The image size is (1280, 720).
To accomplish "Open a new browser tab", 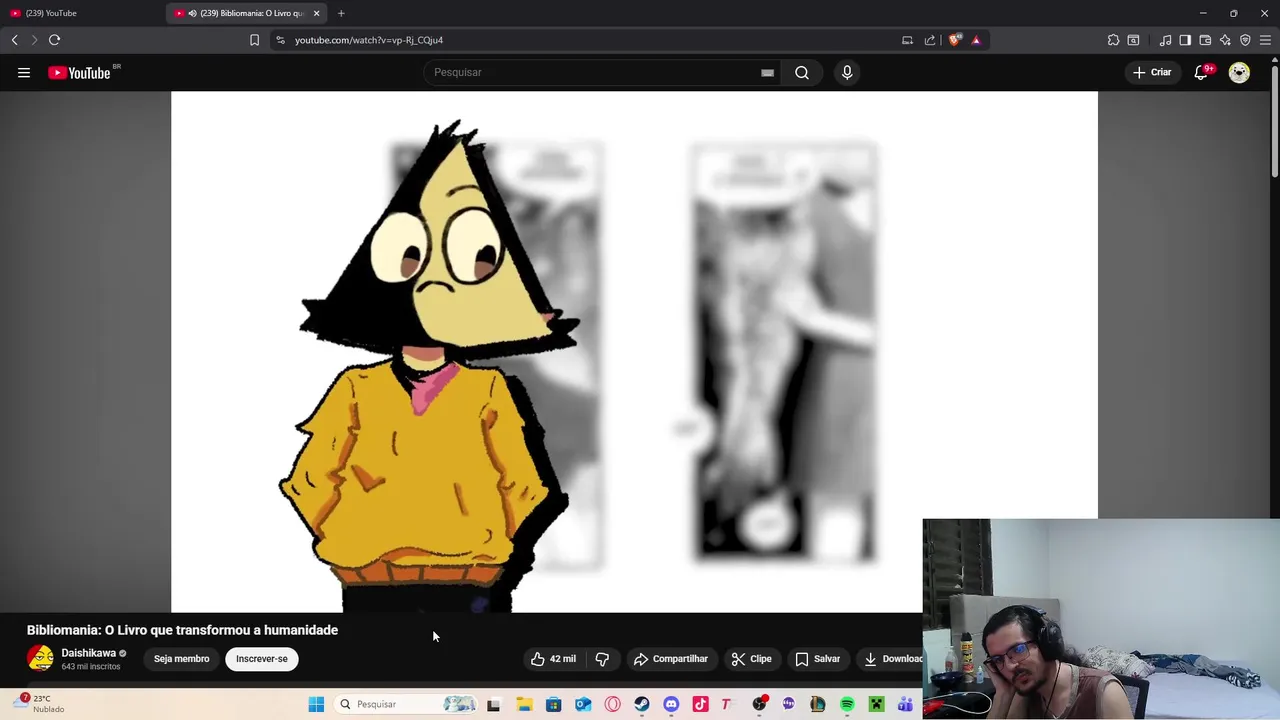I will click(x=341, y=13).
